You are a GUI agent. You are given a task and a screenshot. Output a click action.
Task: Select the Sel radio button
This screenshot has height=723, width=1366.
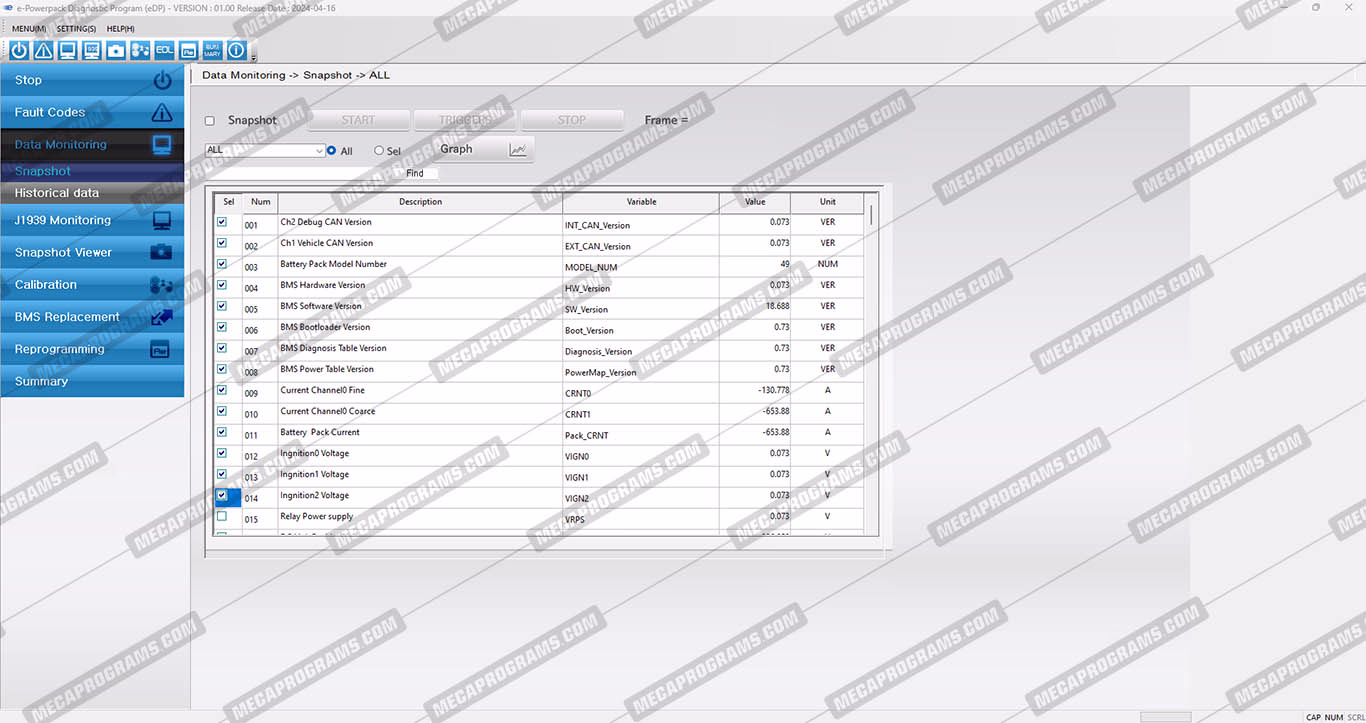click(x=379, y=151)
